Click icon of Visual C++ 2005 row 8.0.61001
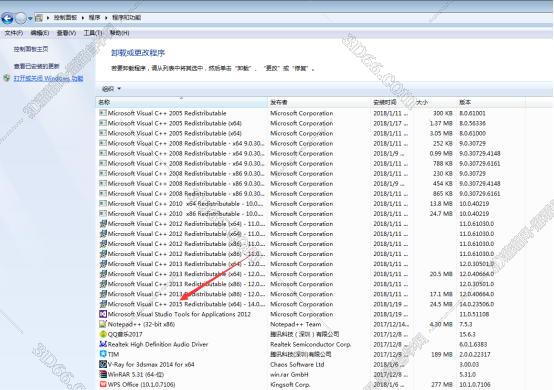Image resolution: width=554 pixels, height=390 pixels. (x=103, y=113)
